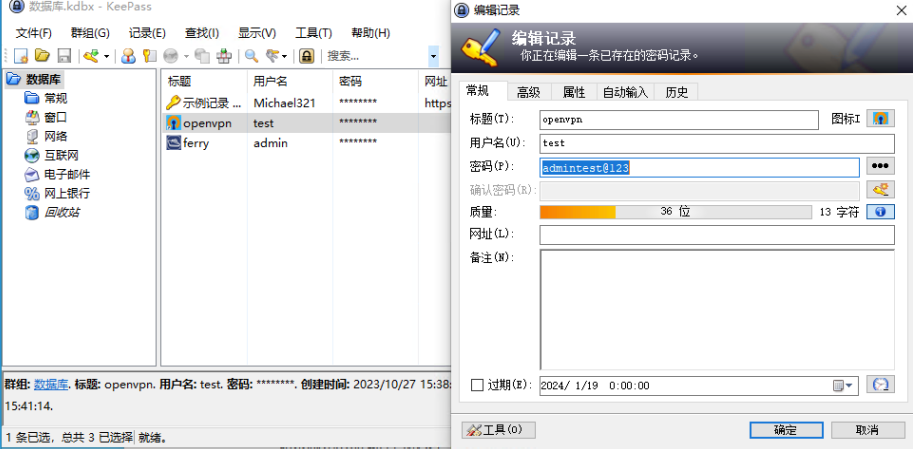Click the quick search box
Screen dimensions: 913x449
(x=376, y=56)
